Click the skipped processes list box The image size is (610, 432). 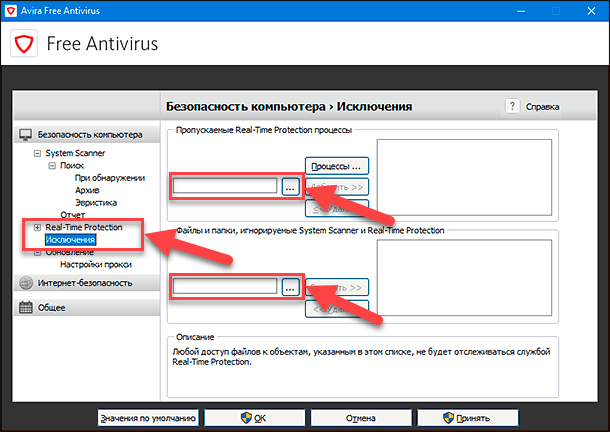pos(464,177)
